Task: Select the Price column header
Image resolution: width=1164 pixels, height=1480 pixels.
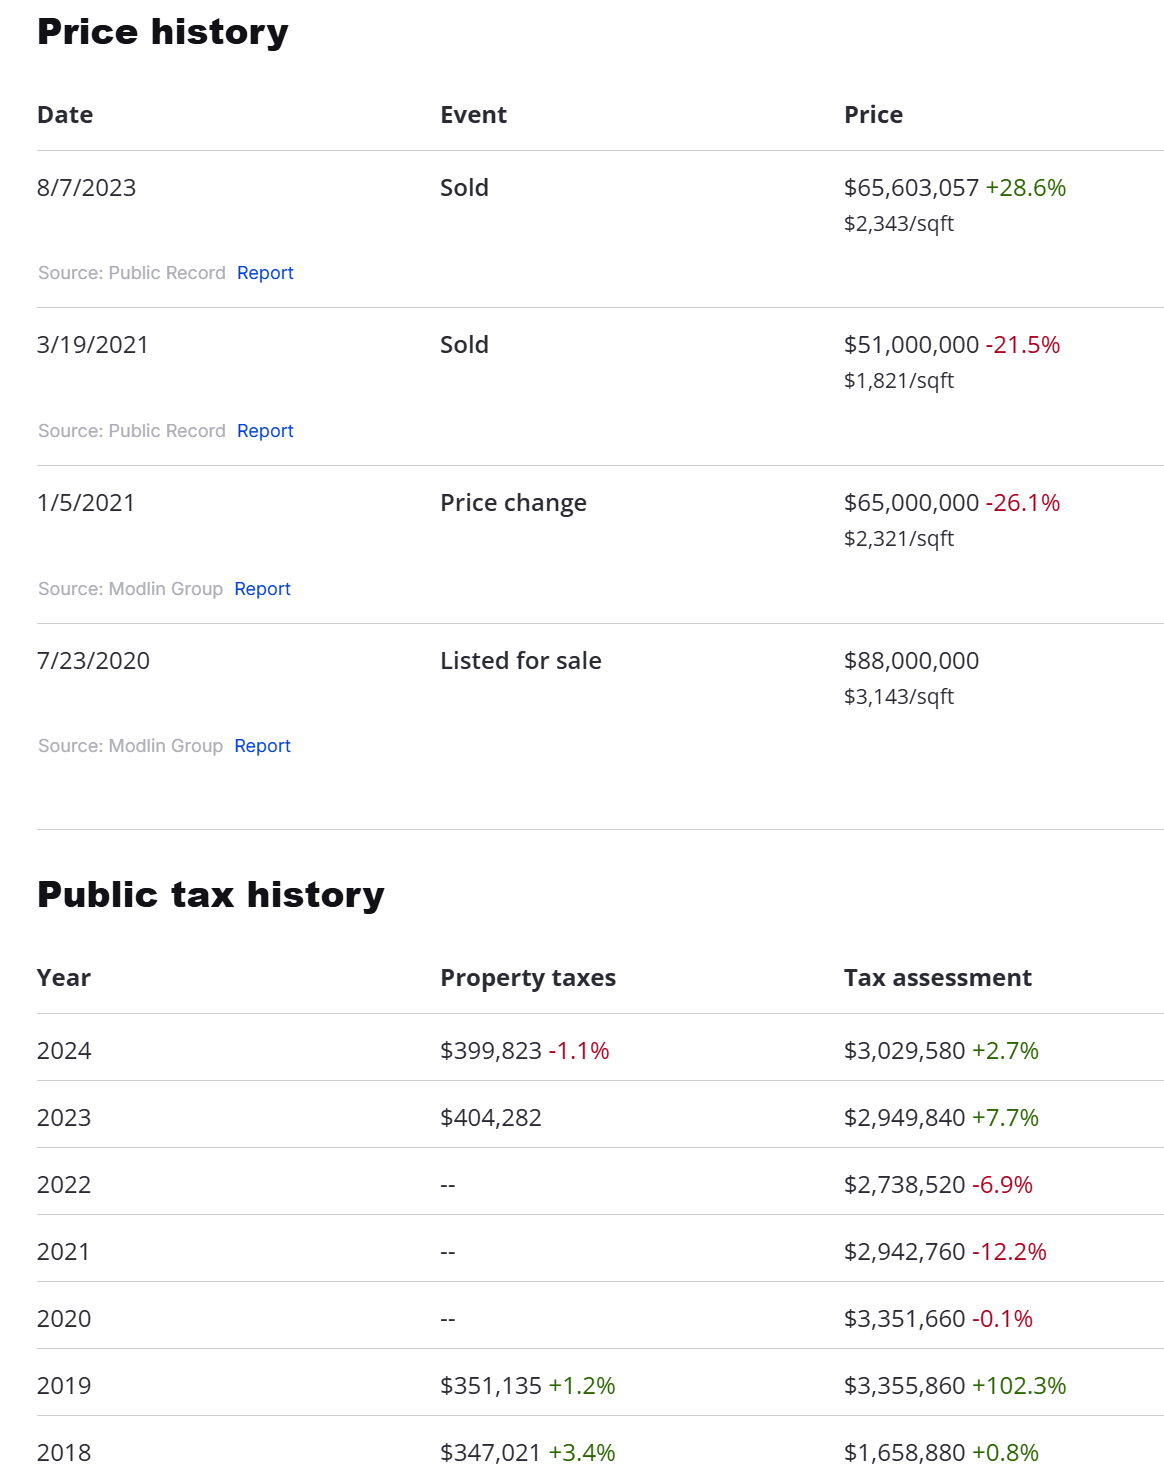Action: (873, 115)
